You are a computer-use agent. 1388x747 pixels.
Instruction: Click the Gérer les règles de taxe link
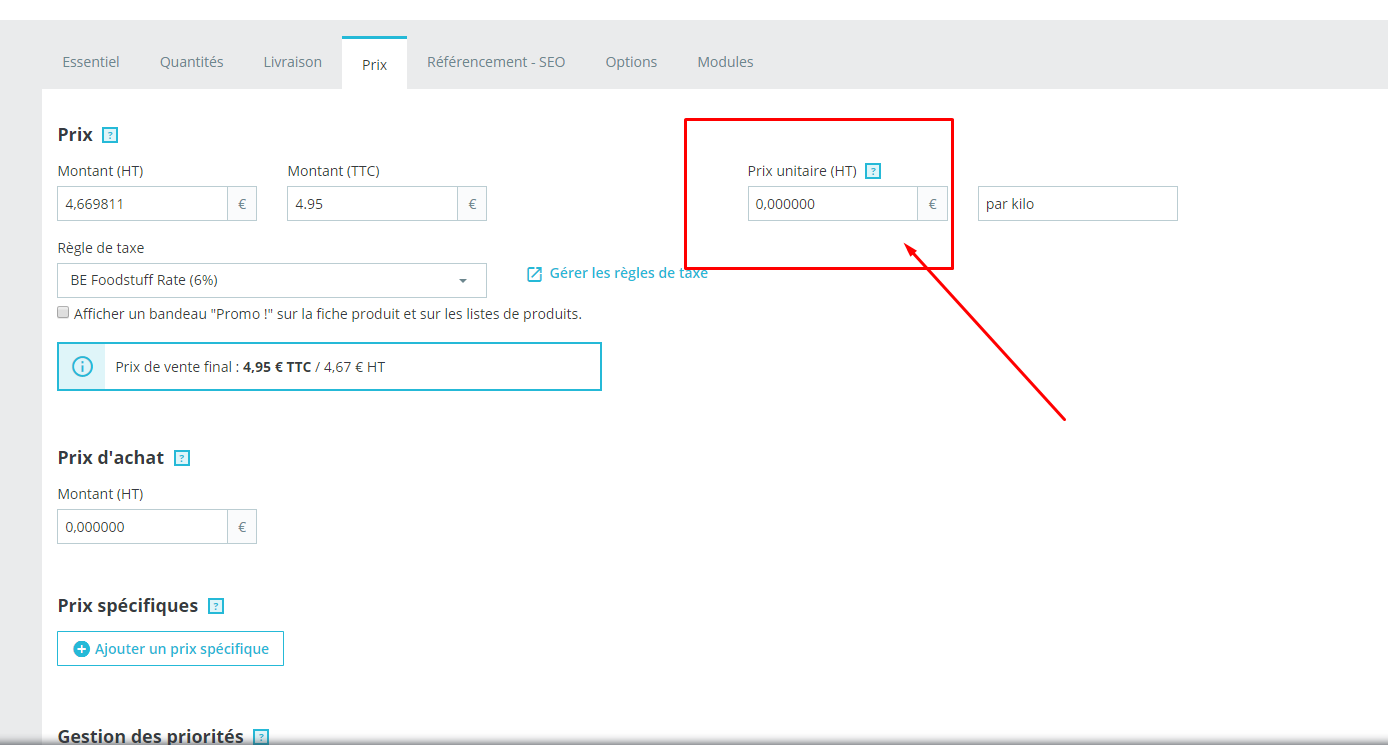pos(629,273)
